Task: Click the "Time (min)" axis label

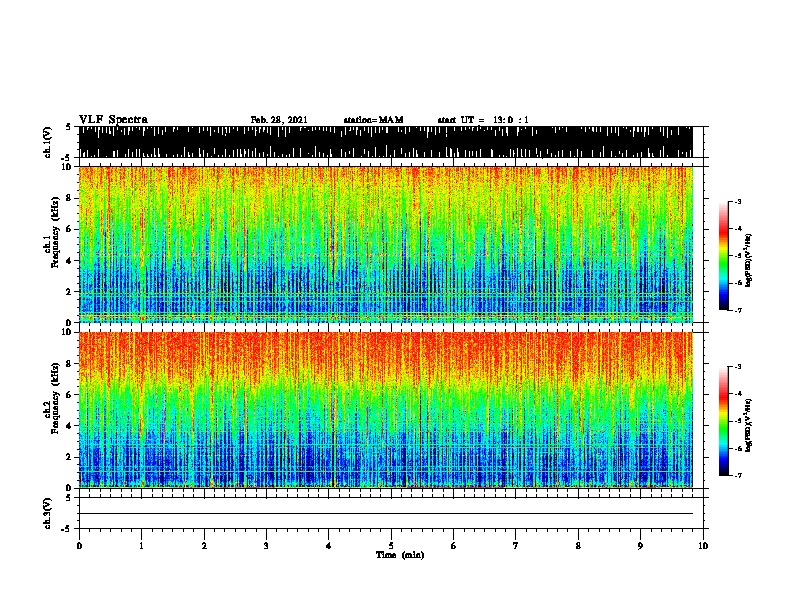Action: click(400, 555)
